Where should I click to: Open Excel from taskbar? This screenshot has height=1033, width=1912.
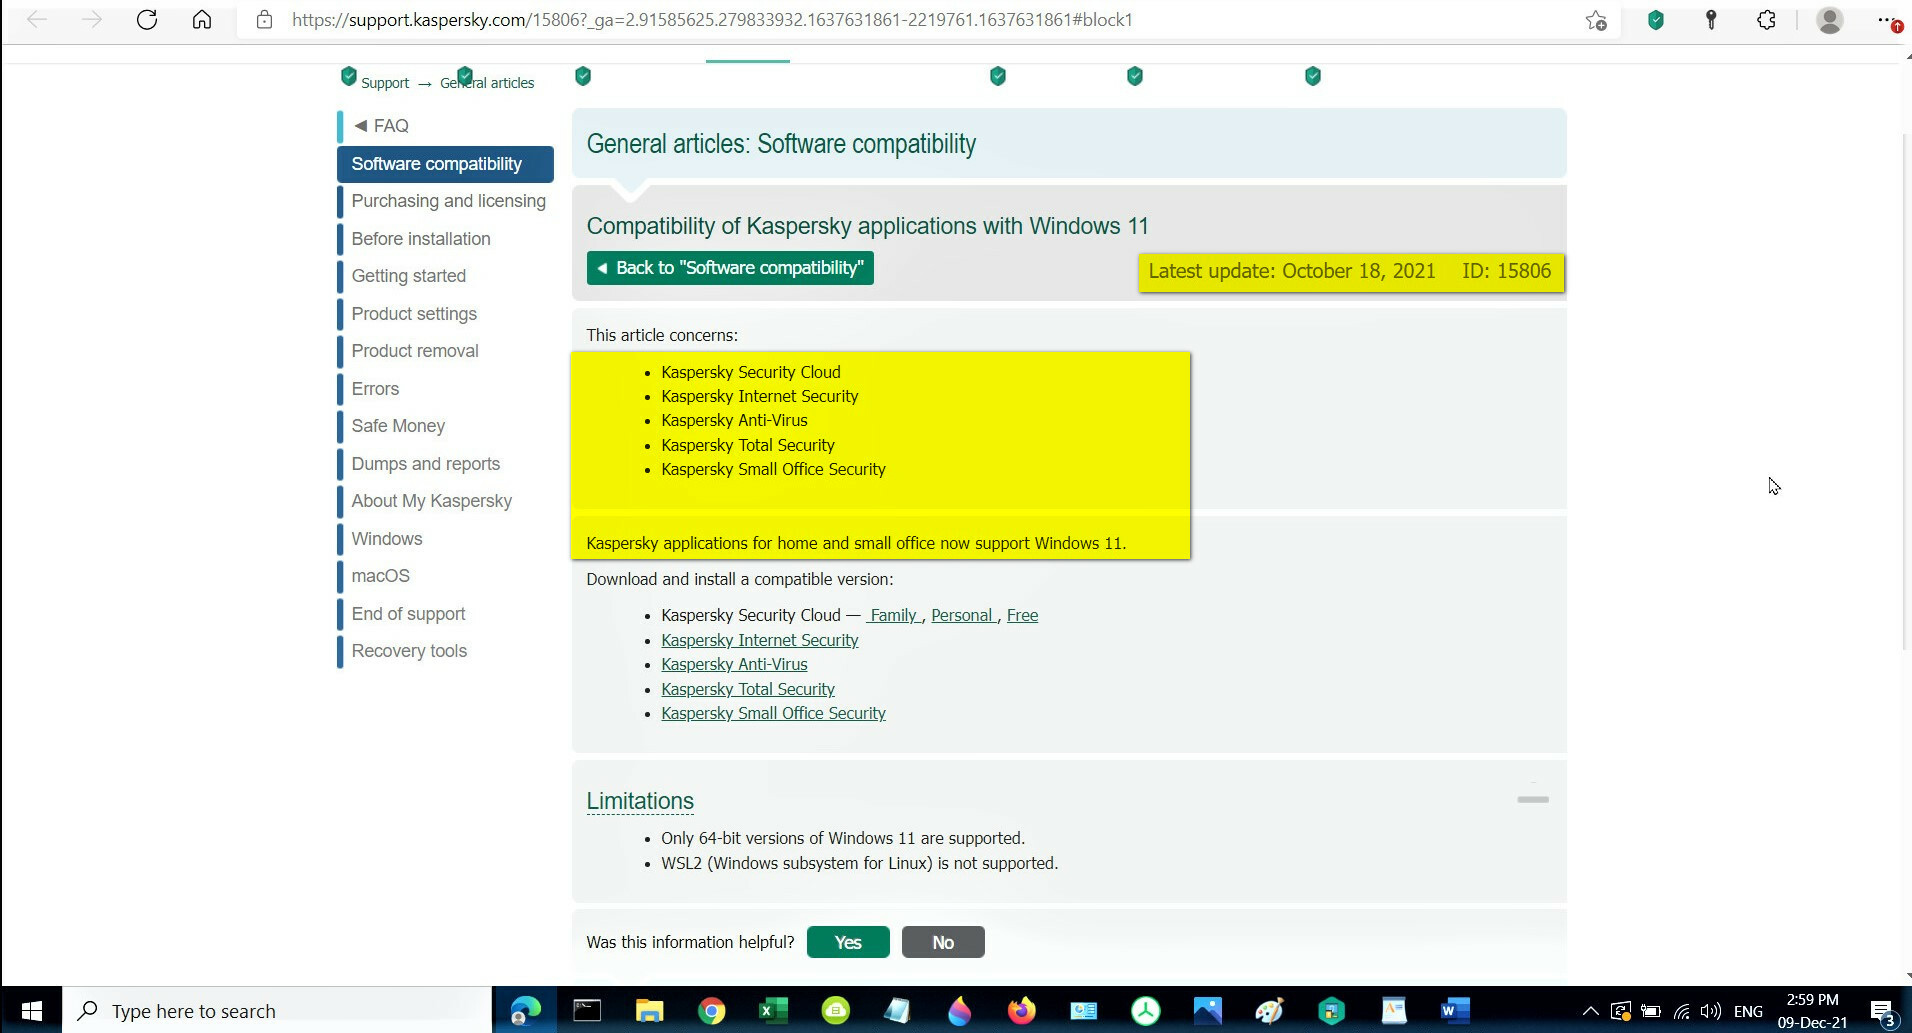point(773,1011)
